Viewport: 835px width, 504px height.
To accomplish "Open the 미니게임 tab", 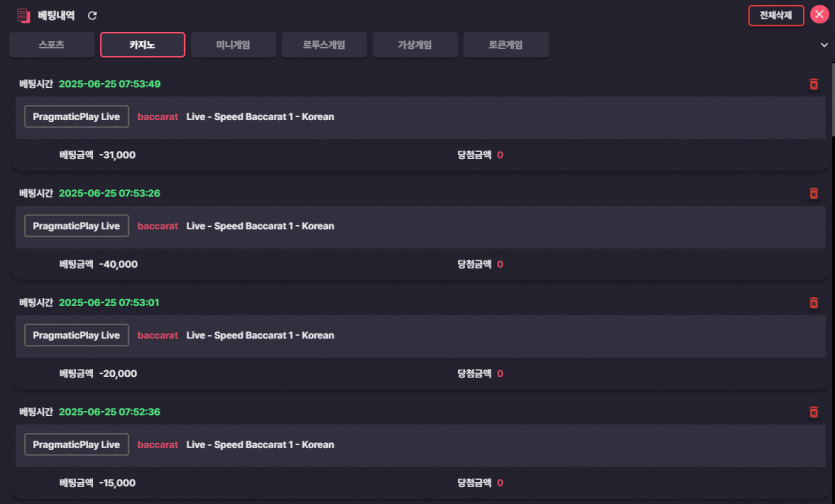I will [233, 45].
